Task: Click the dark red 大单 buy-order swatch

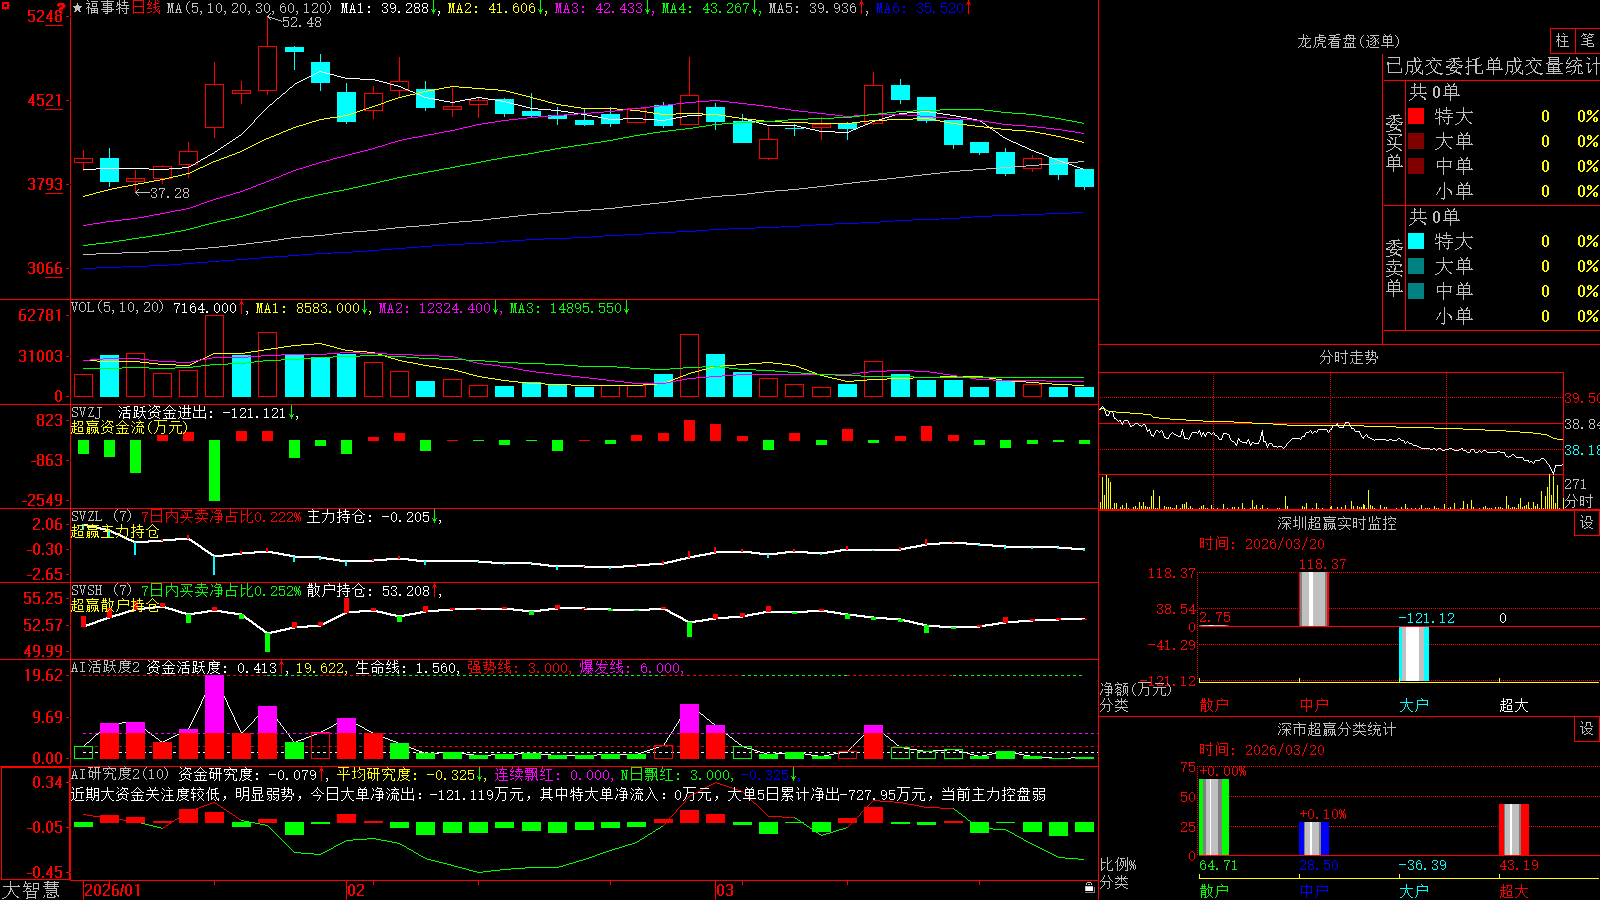Action: [1416, 141]
